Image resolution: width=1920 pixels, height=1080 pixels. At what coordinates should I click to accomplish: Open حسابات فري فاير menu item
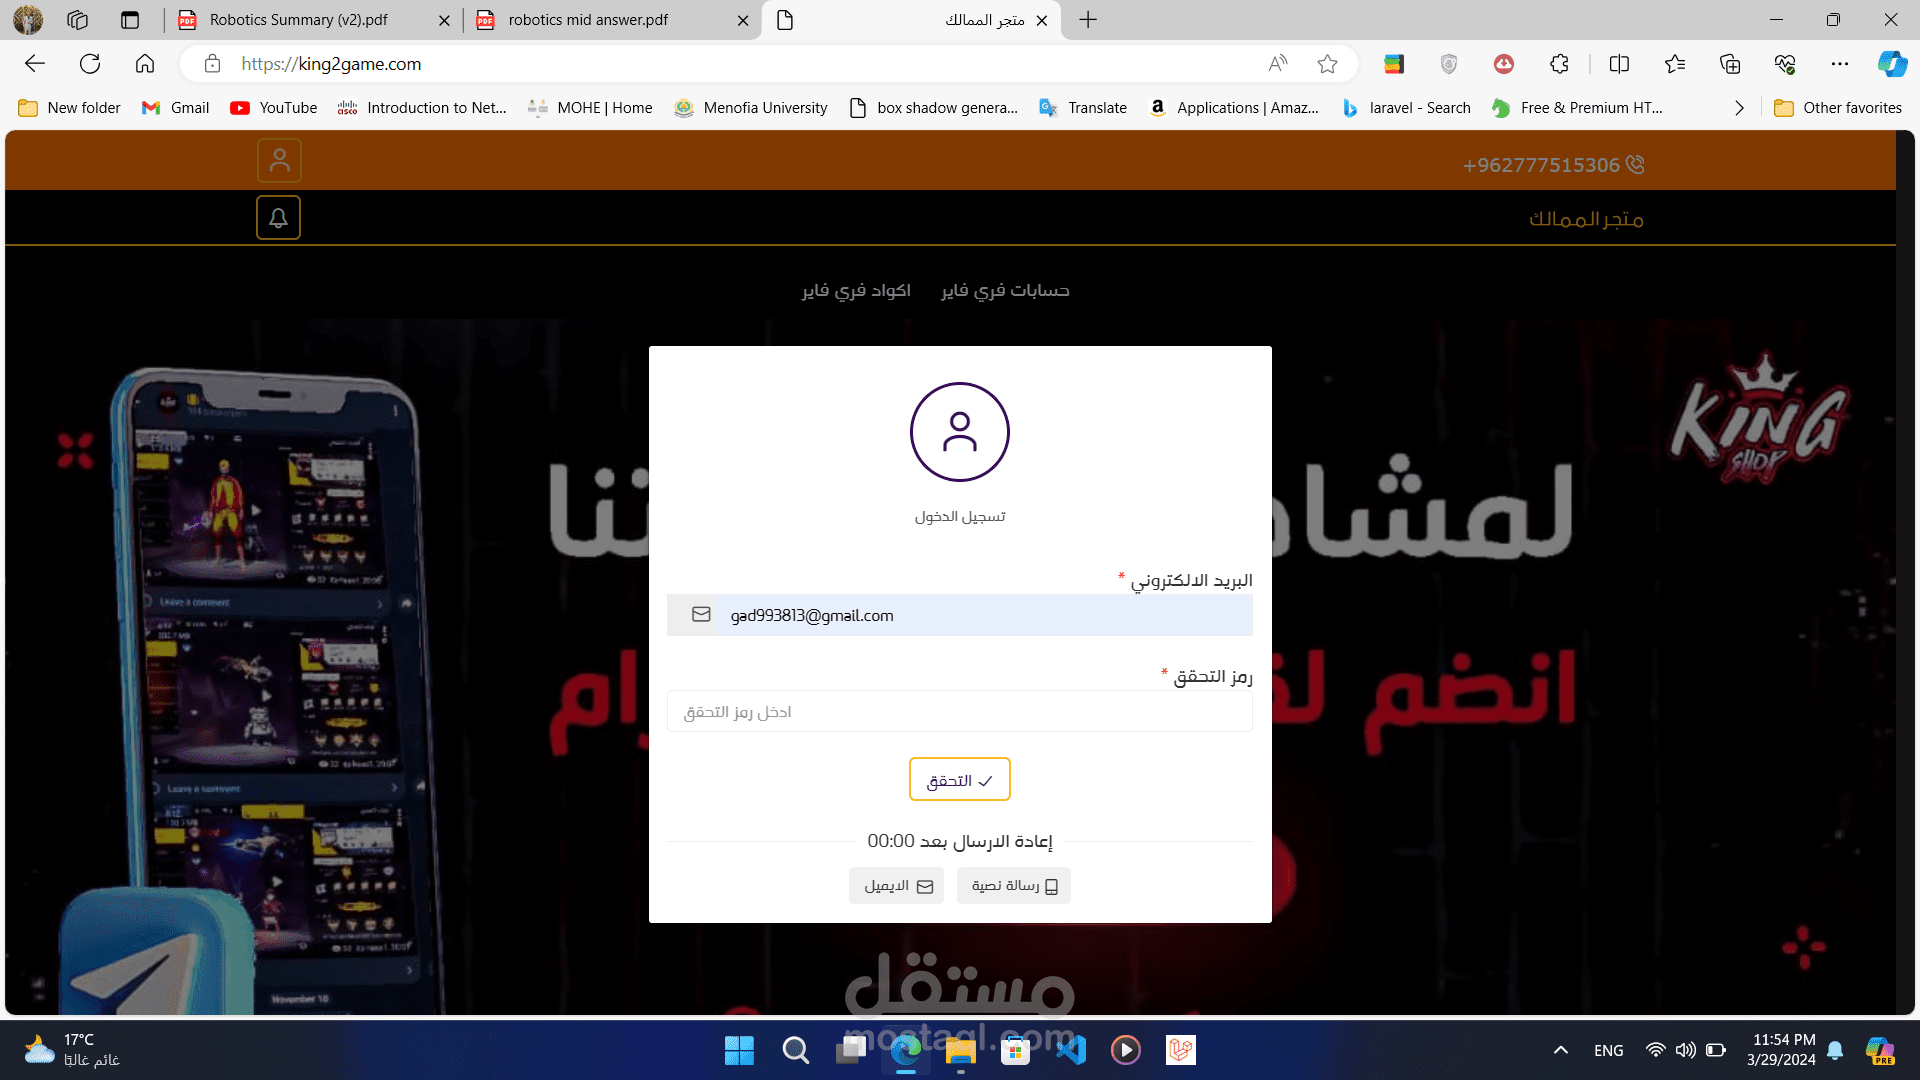[x=1005, y=290]
